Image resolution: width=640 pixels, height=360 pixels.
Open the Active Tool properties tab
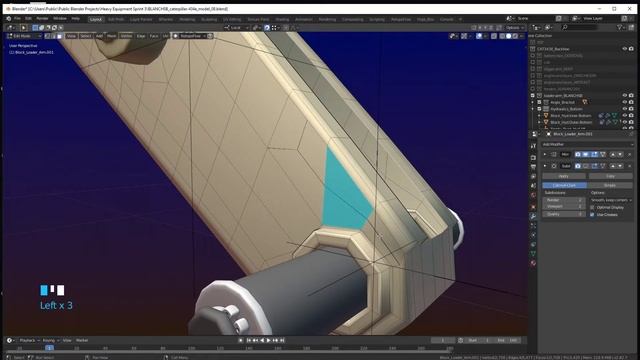click(533, 146)
